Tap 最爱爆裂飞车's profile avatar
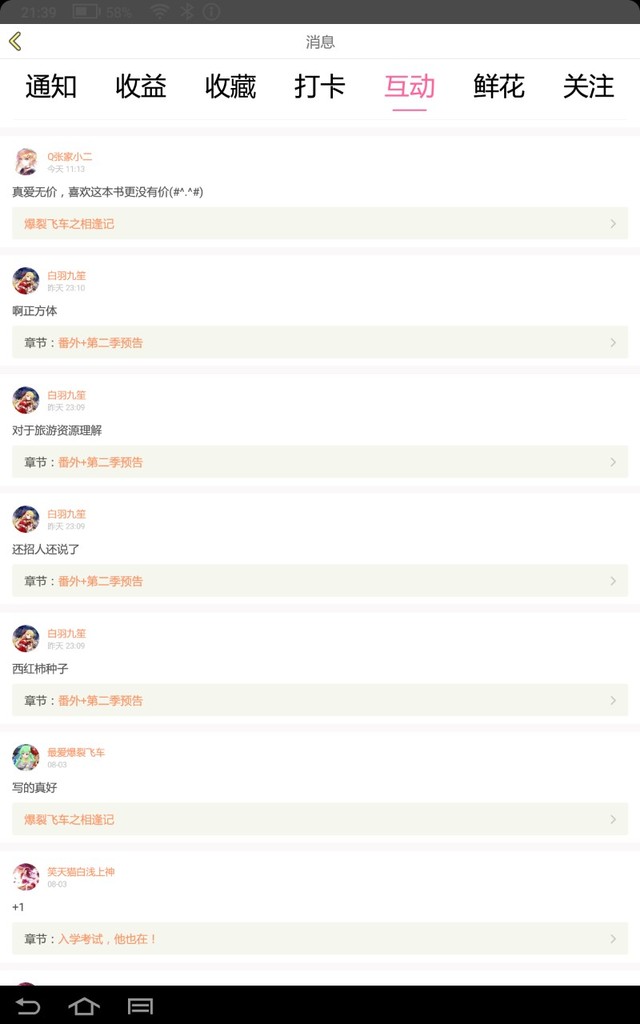The height and width of the screenshot is (1024, 640). coord(26,758)
